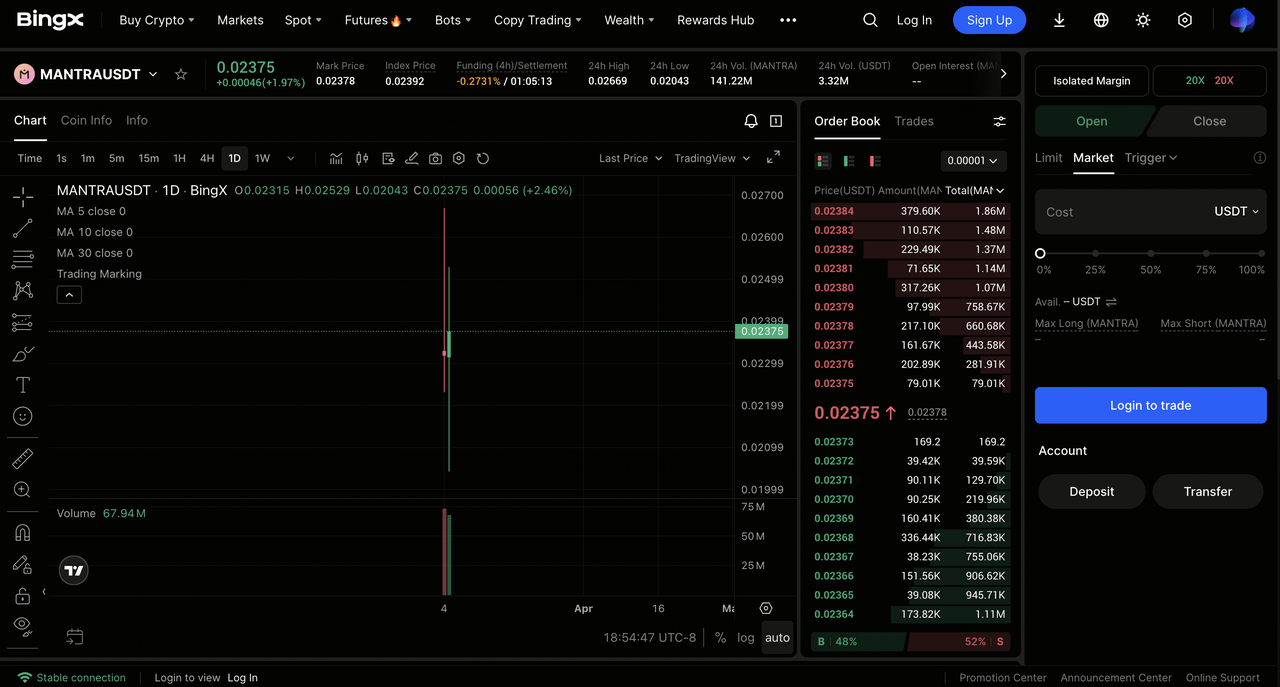Open the Fibonacci retracement tool

click(x=23, y=260)
